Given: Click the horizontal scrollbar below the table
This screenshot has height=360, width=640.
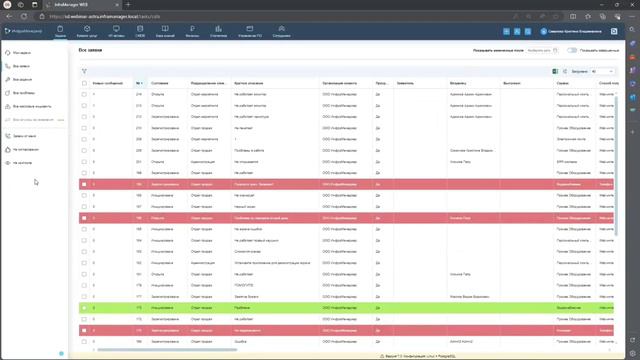Looking at the screenshot, I should [167, 349].
